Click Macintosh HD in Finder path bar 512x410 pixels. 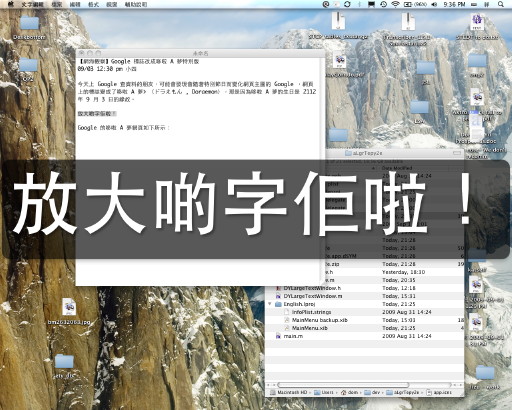point(289,392)
